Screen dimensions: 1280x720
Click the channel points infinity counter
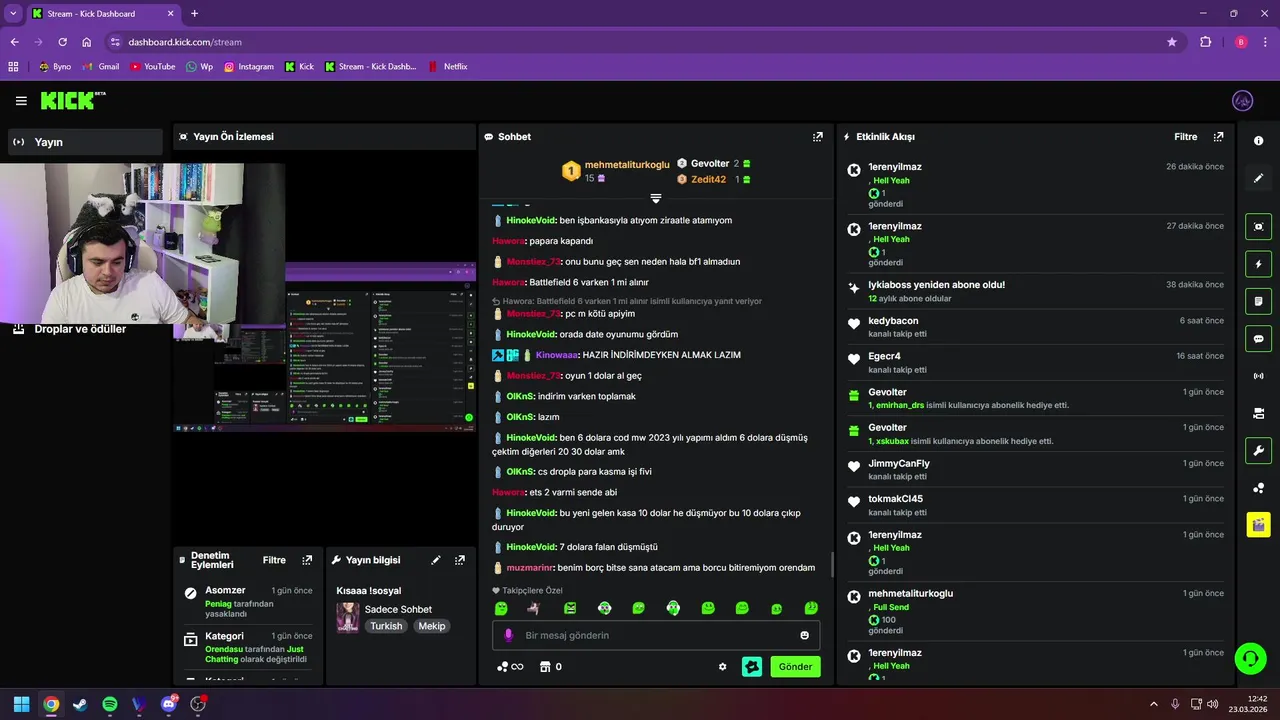pos(510,667)
